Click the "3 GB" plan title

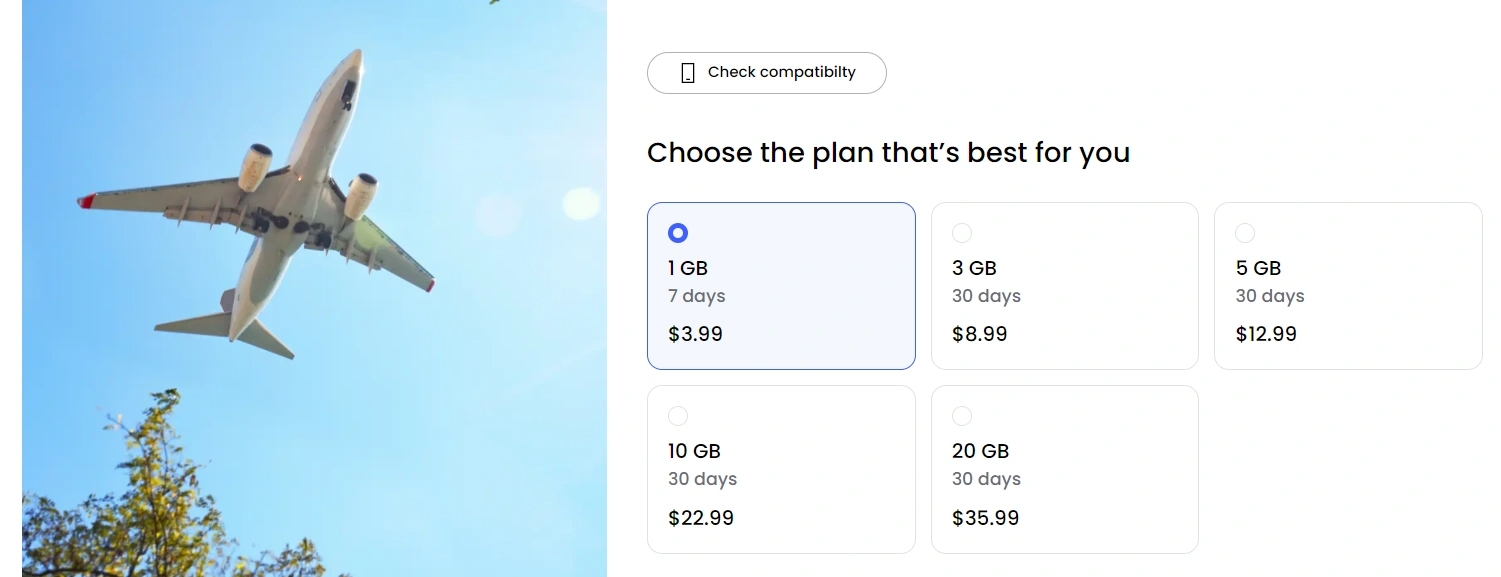974,268
